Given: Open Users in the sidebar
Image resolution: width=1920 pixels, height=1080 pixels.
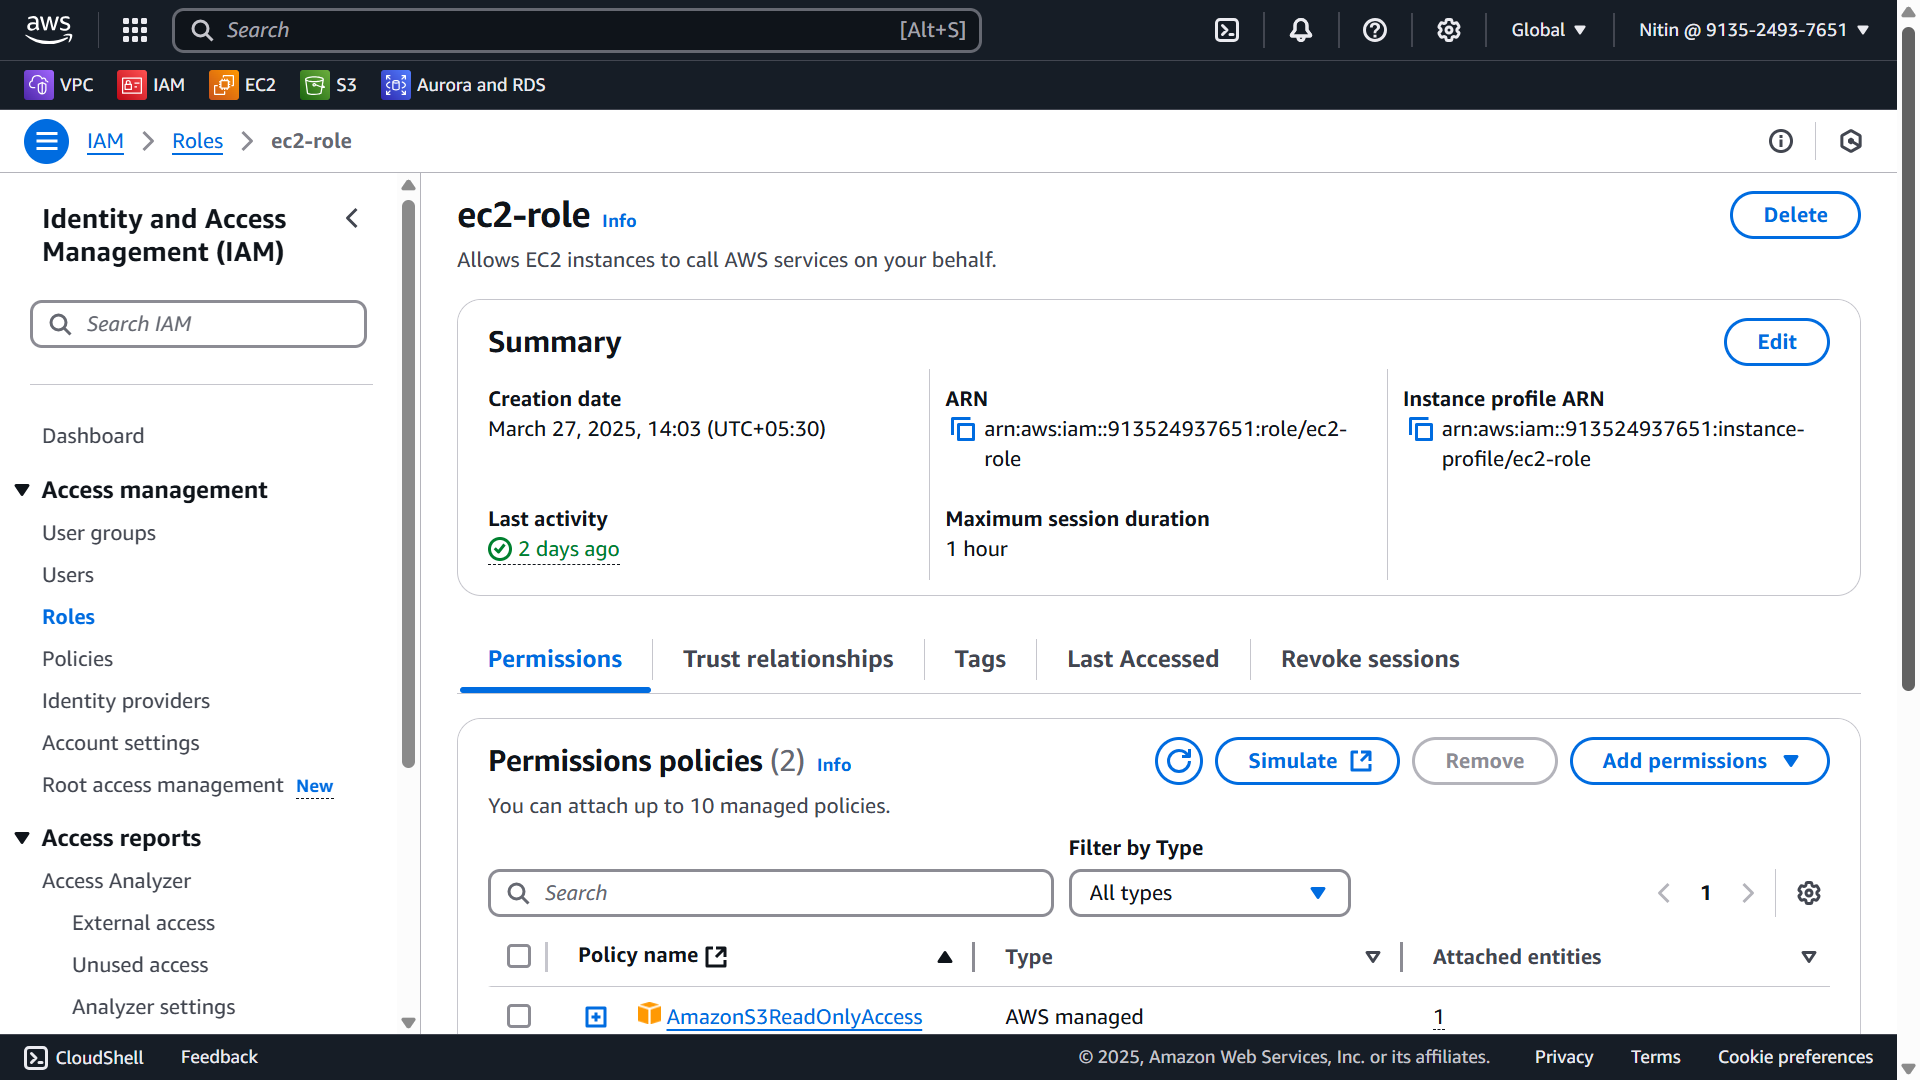Looking at the screenshot, I should click(68, 575).
